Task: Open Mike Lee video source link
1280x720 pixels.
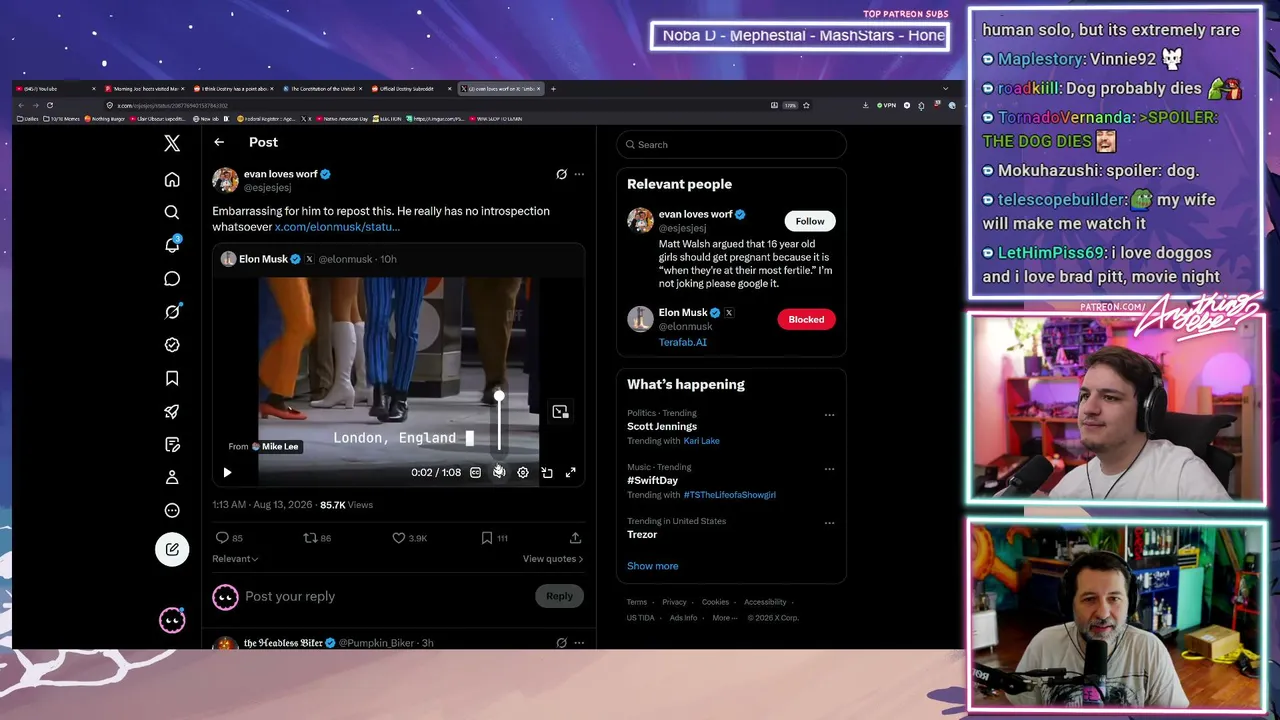Action: [275, 446]
